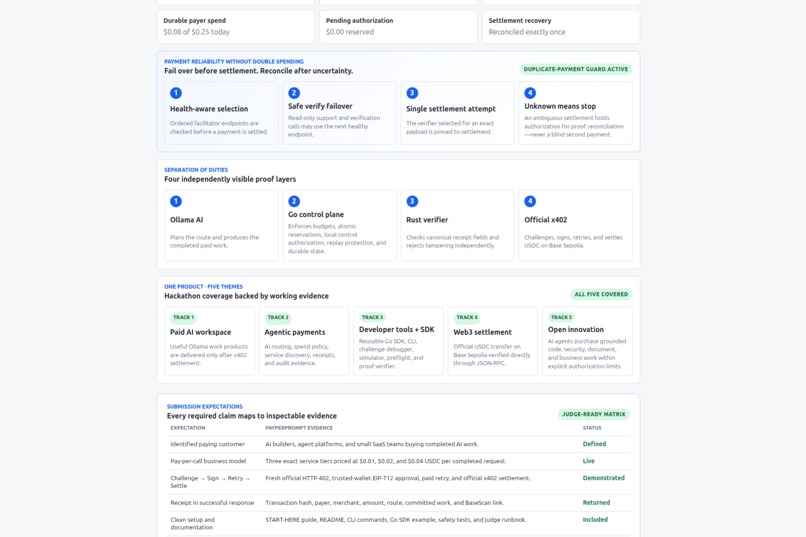Click the "Clean setup and documentation" row label
Viewport: 806px width, 537px height.
(x=192, y=524)
